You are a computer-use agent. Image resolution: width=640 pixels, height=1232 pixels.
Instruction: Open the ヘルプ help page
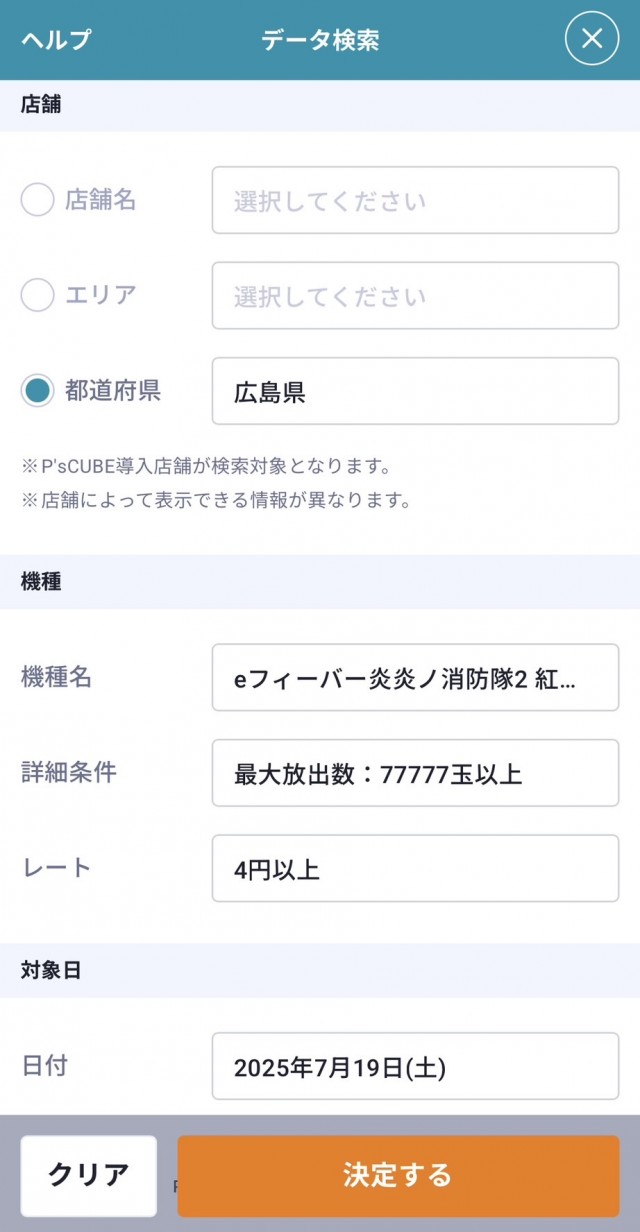[x=50, y=39]
